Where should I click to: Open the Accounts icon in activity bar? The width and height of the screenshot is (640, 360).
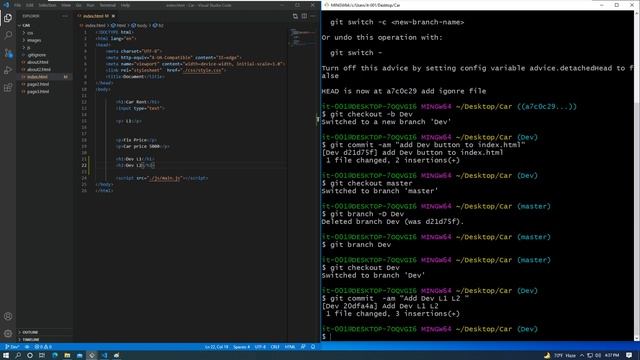coord(8,316)
